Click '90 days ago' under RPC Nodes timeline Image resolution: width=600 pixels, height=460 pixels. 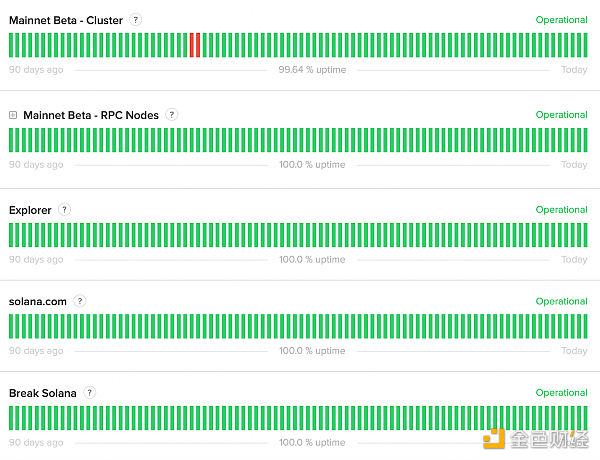click(36, 165)
